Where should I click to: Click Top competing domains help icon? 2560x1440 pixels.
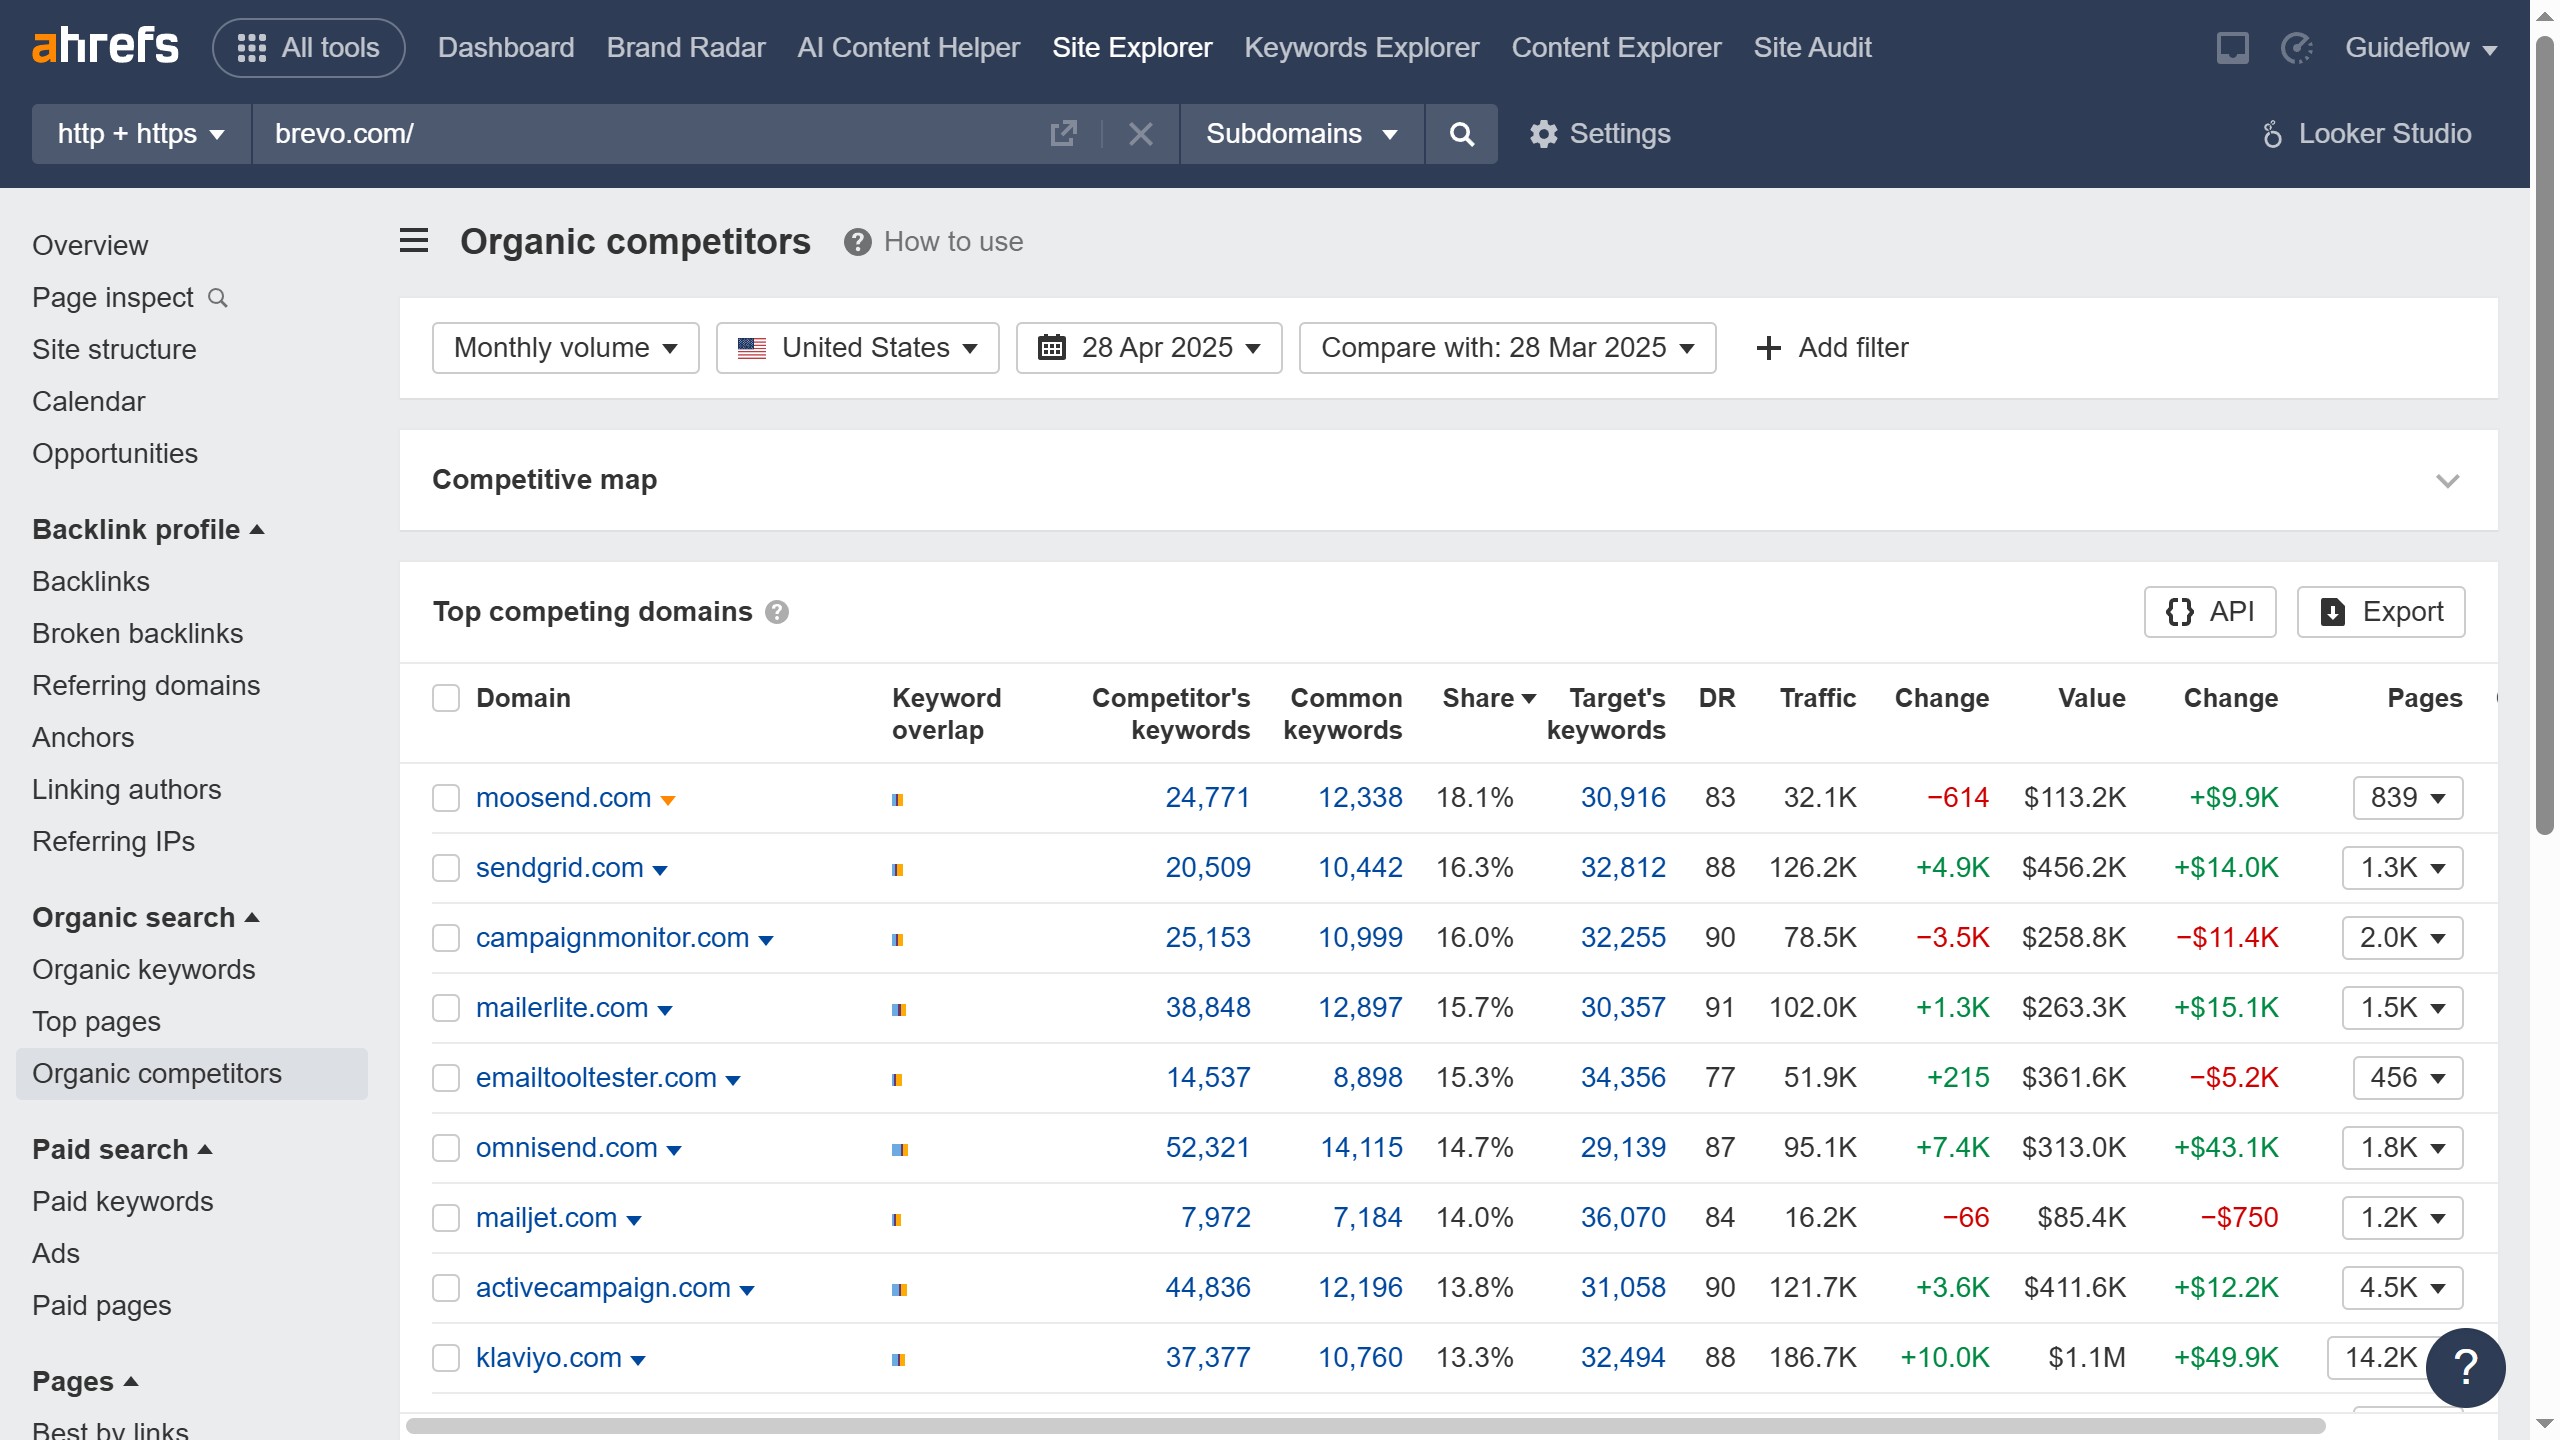coord(777,612)
